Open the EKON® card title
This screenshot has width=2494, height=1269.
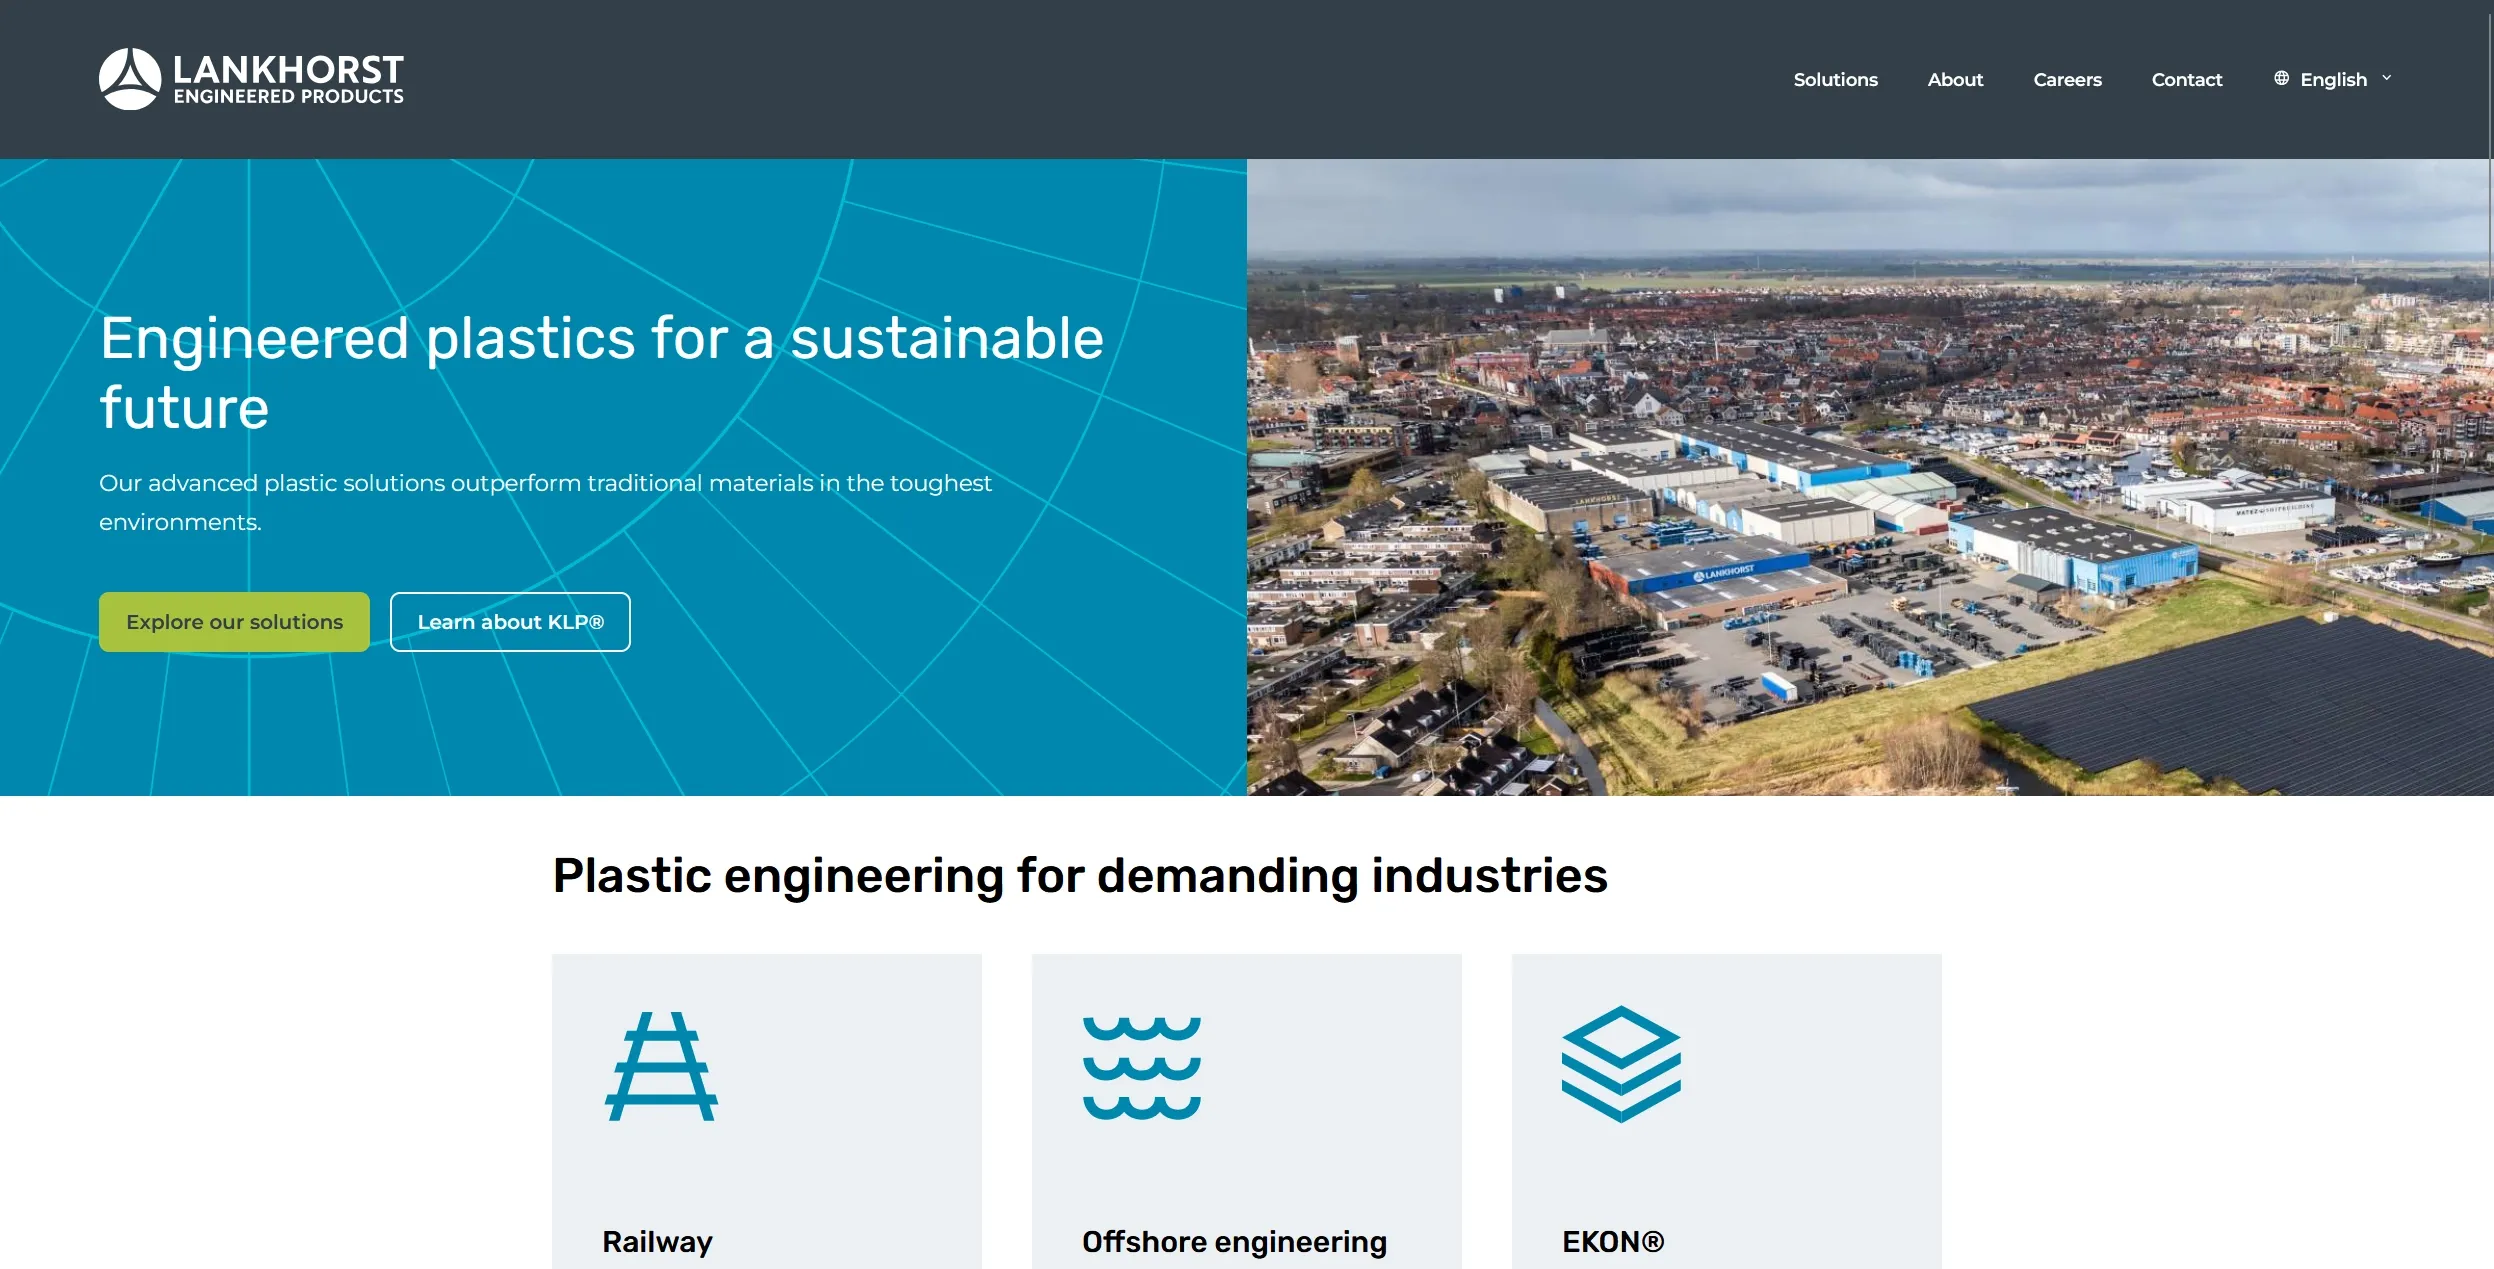coord(1613,1242)
